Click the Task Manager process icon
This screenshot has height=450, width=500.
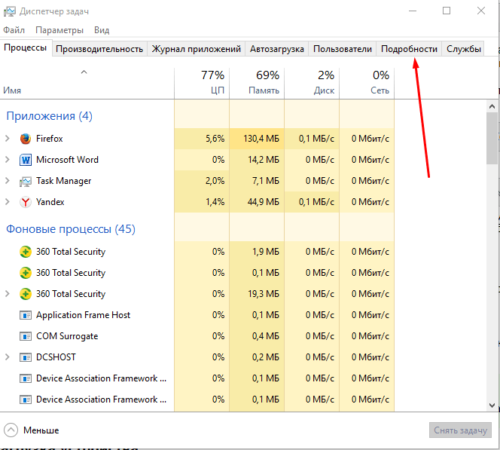point(25,181)
